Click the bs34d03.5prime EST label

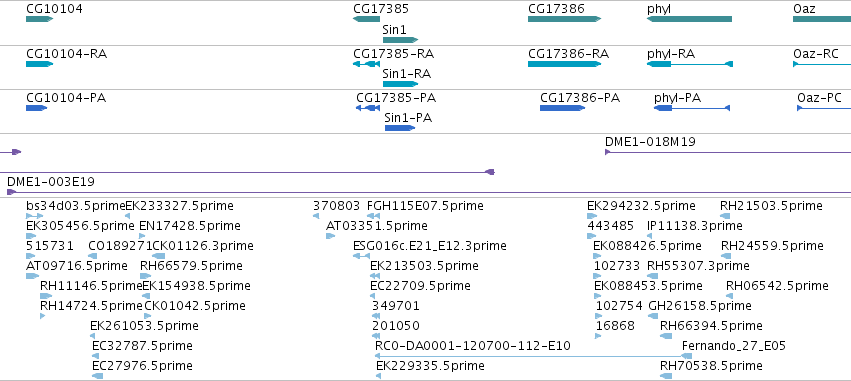tap(75, 206)
